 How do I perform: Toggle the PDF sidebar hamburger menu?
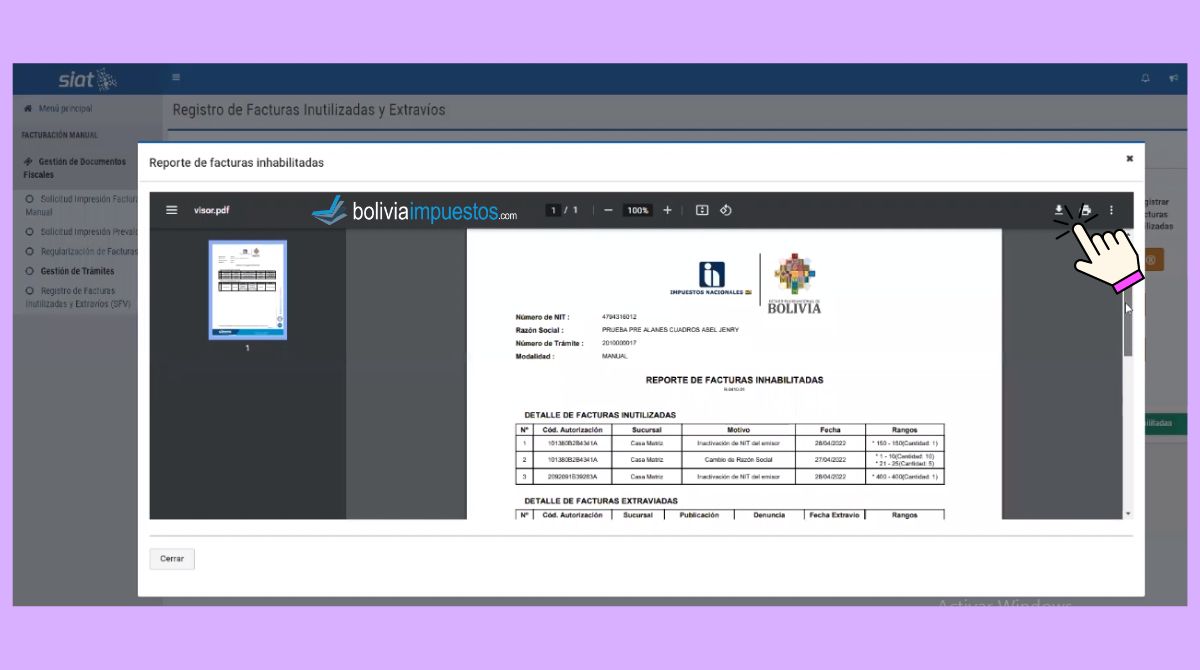172,210
